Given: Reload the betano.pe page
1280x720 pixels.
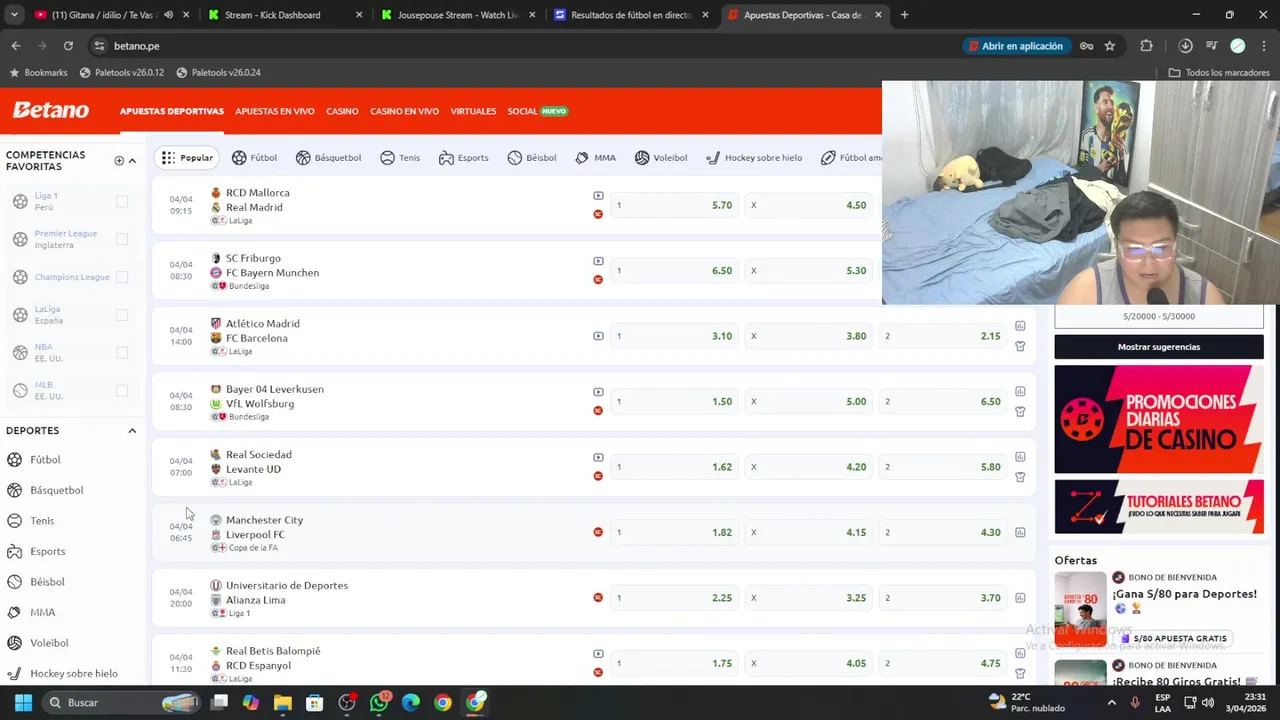Looking at the screenshot, I should point(68,46).
